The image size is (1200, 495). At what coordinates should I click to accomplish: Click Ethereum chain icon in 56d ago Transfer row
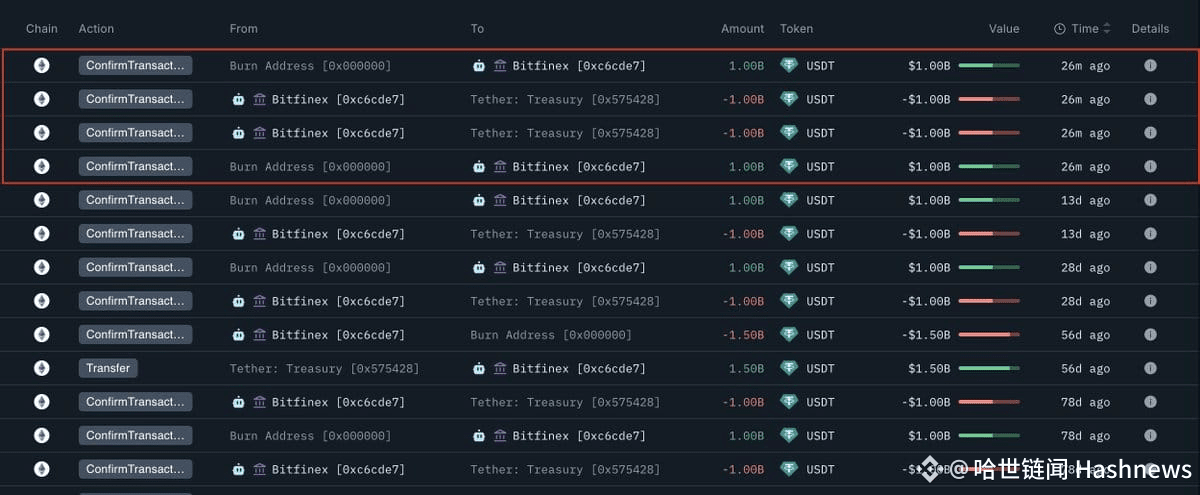point(42,368)
